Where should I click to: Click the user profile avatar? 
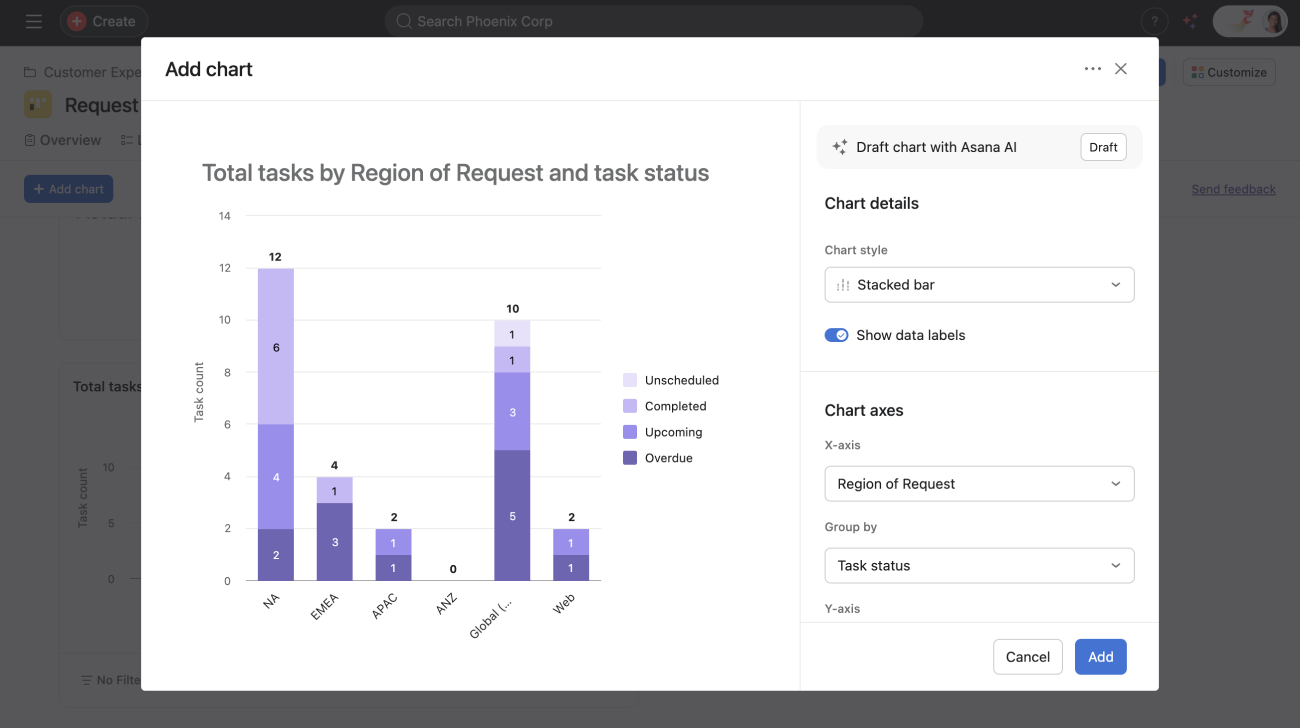point(1273,21)
